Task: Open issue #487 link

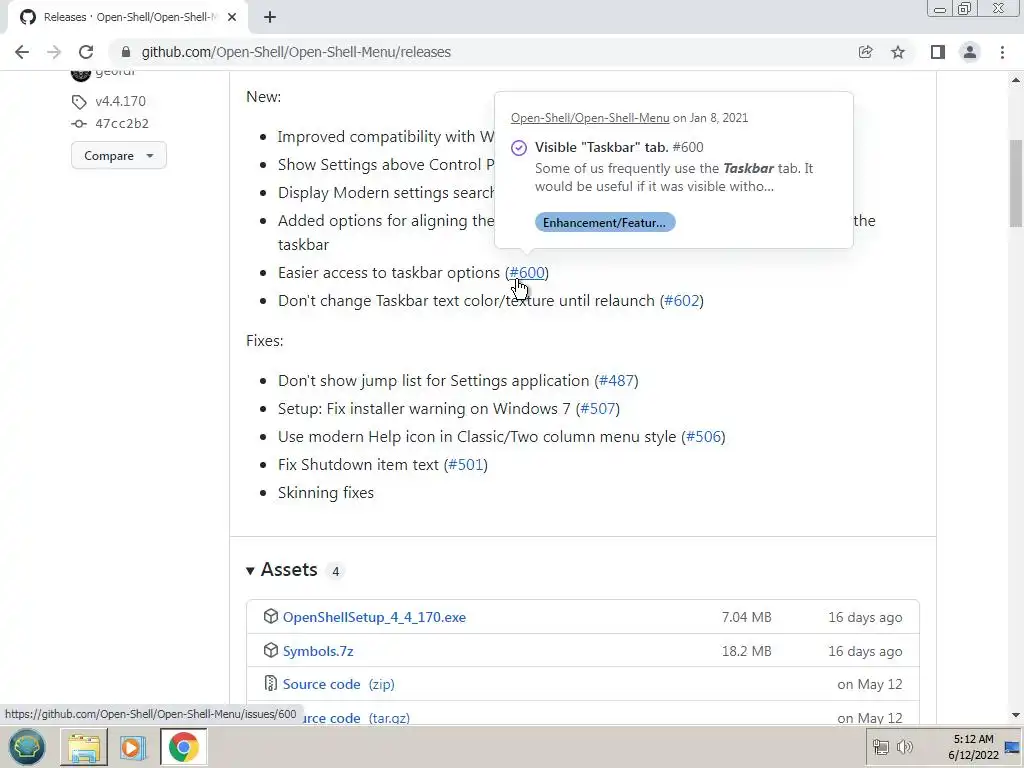Action: coord(616,381)
